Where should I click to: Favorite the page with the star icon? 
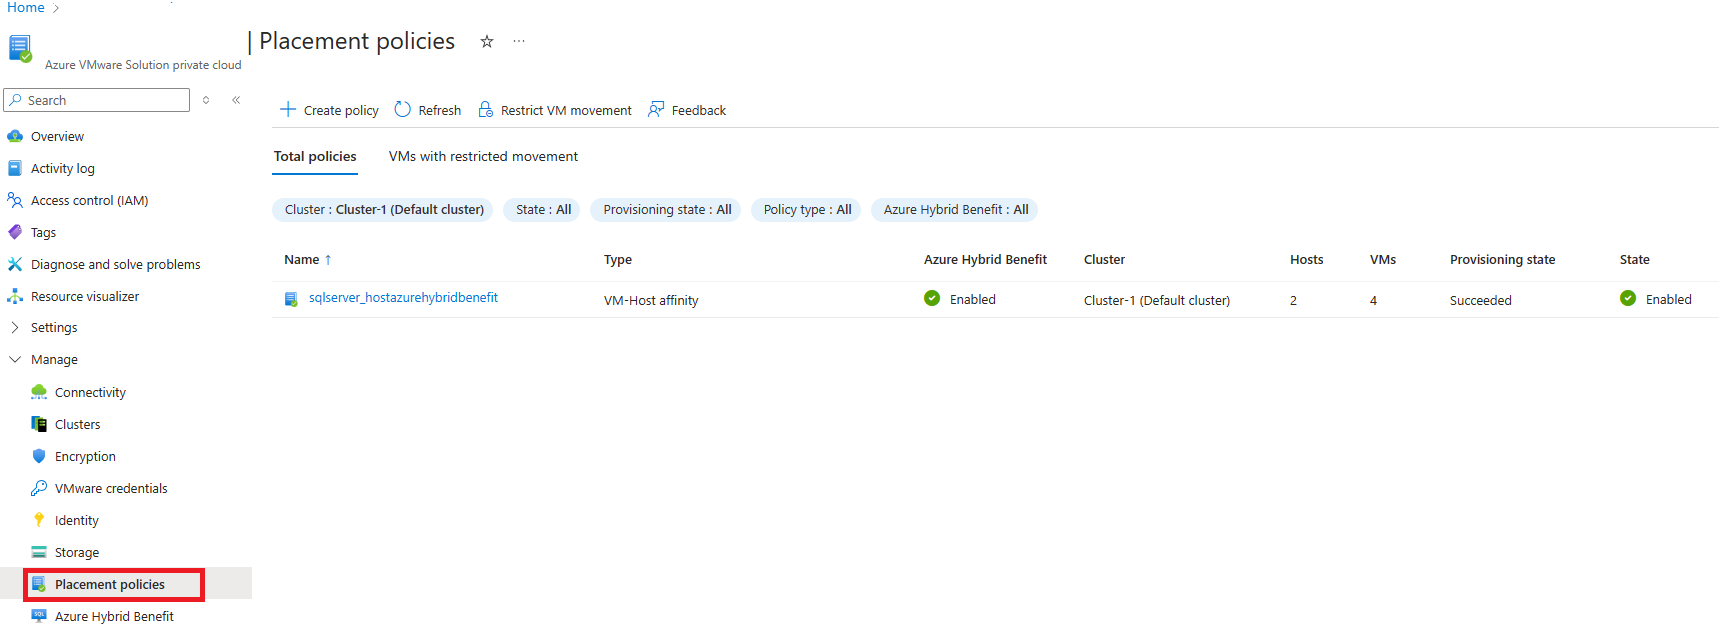pos(487,41)
